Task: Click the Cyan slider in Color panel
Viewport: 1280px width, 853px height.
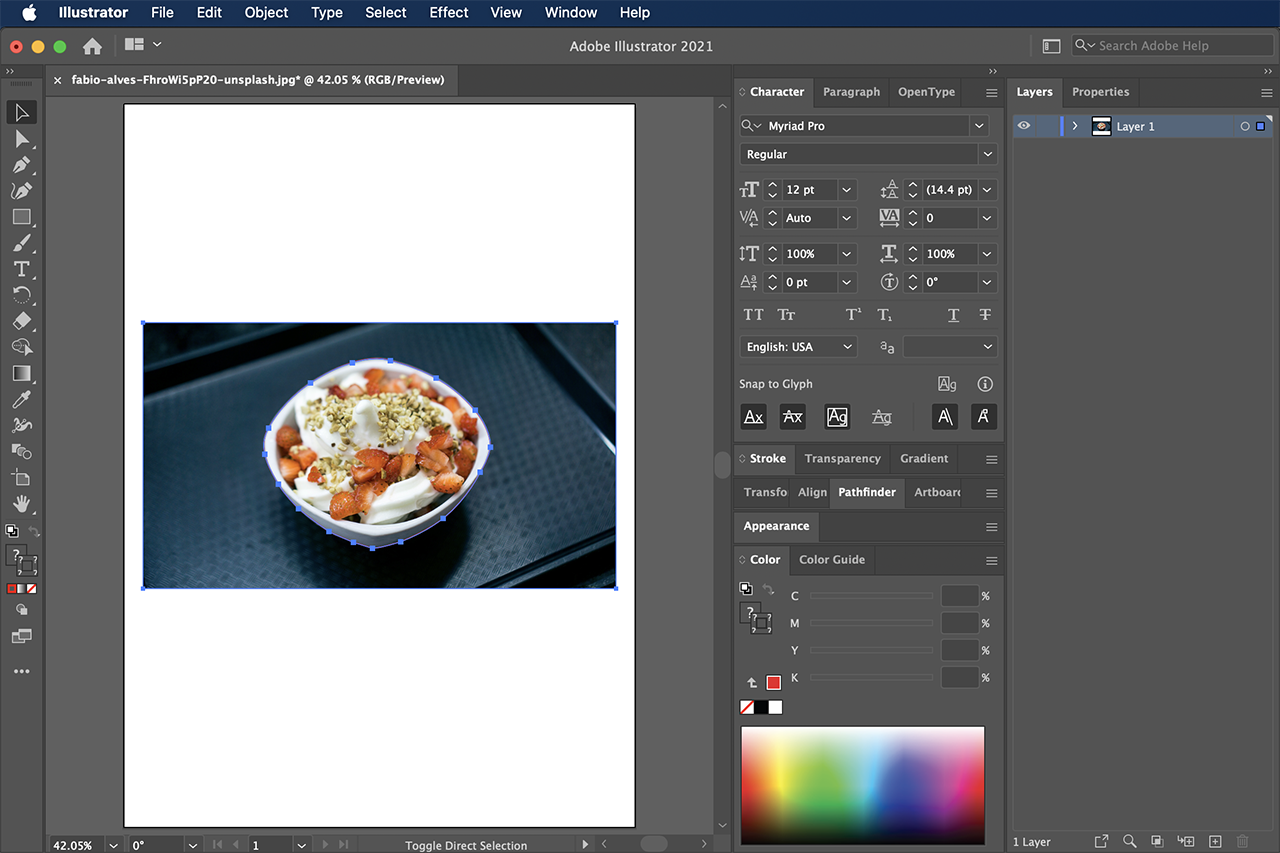Action: (871, 596)
